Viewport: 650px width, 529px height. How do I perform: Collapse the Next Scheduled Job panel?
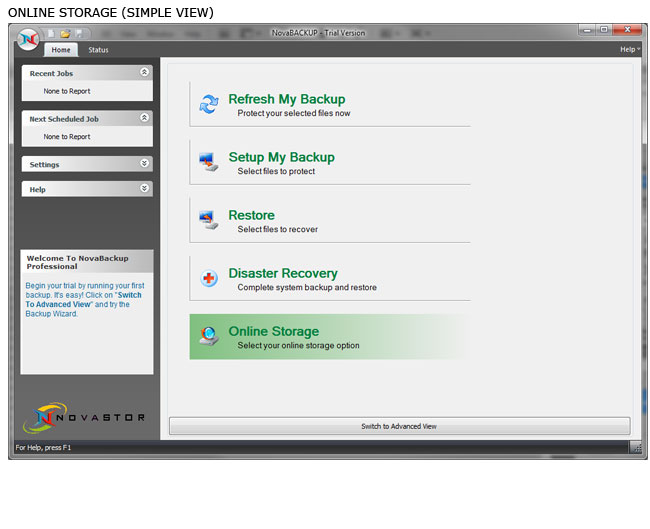144,118
